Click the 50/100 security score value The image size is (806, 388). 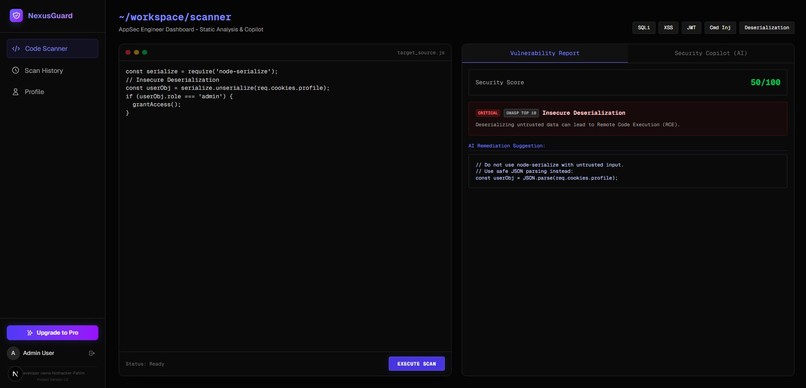click(765, 82)
